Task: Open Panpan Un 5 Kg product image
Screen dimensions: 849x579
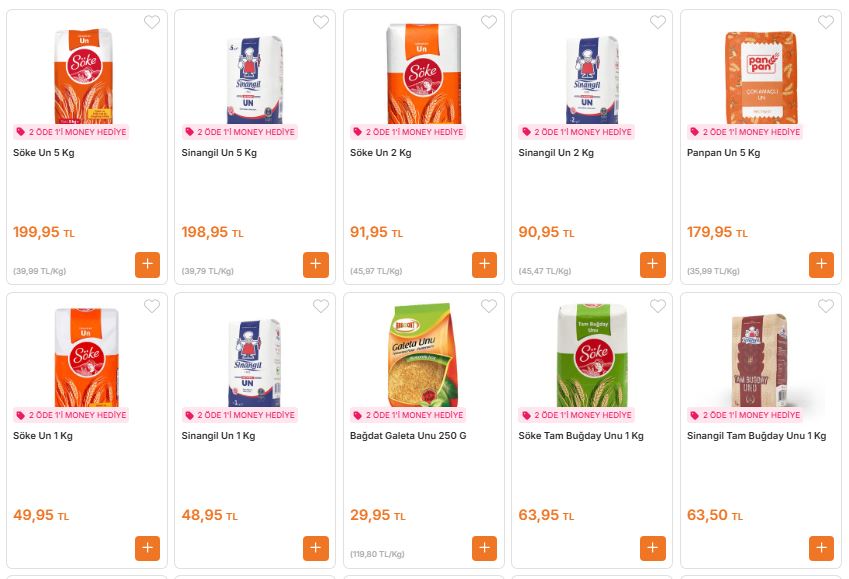Action: point(760,72)
